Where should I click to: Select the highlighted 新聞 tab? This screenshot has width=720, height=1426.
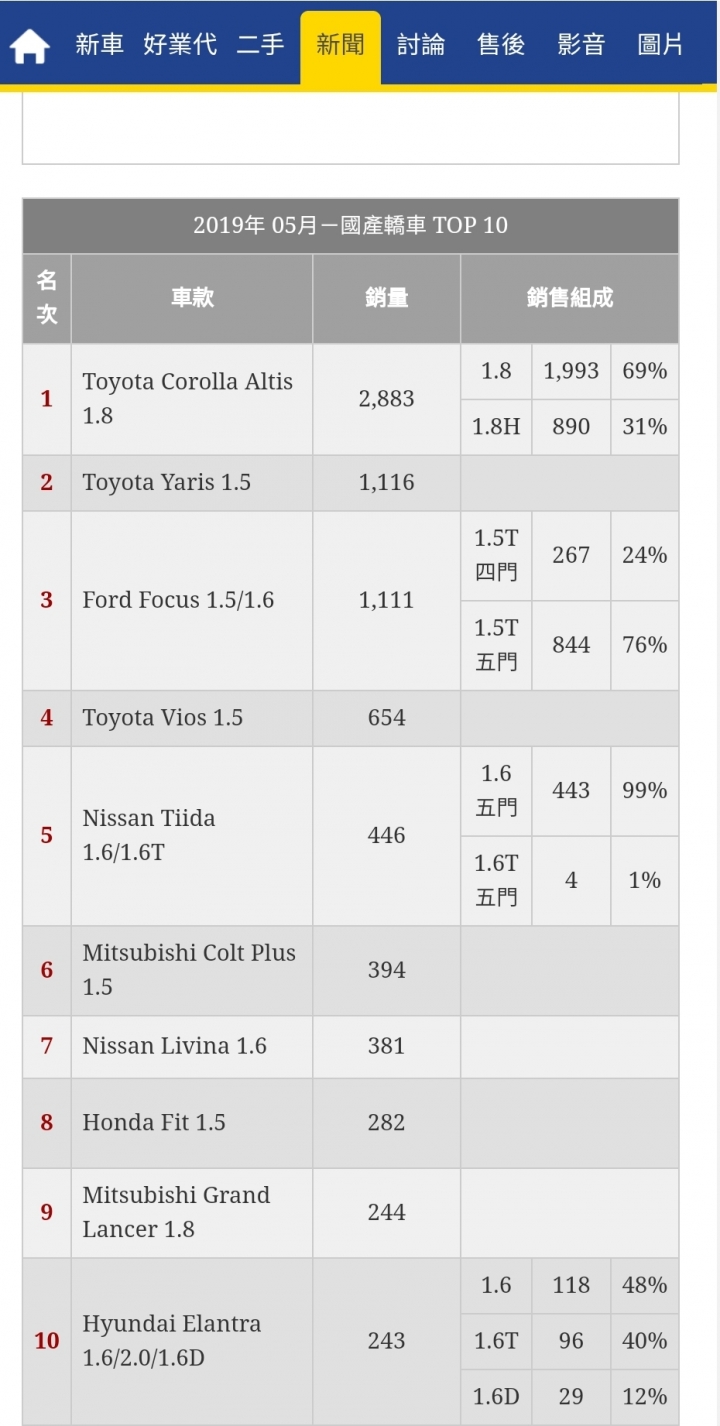[340, 47]
